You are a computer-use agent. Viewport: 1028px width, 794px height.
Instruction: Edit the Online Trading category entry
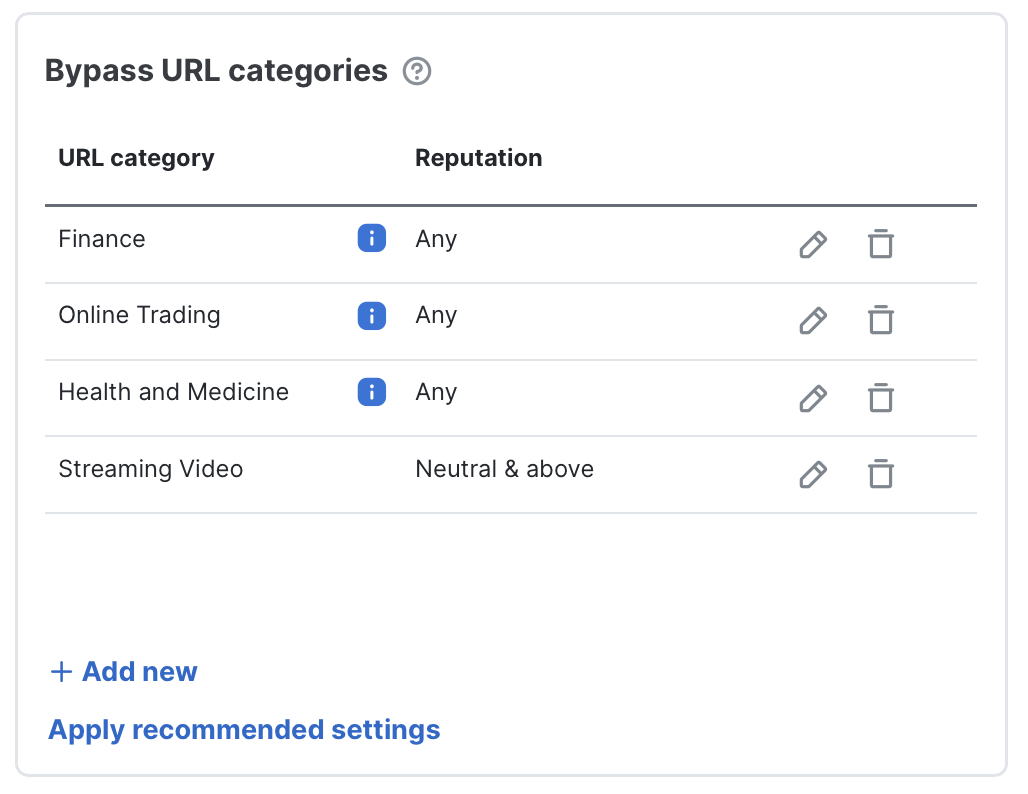[813, 320]
